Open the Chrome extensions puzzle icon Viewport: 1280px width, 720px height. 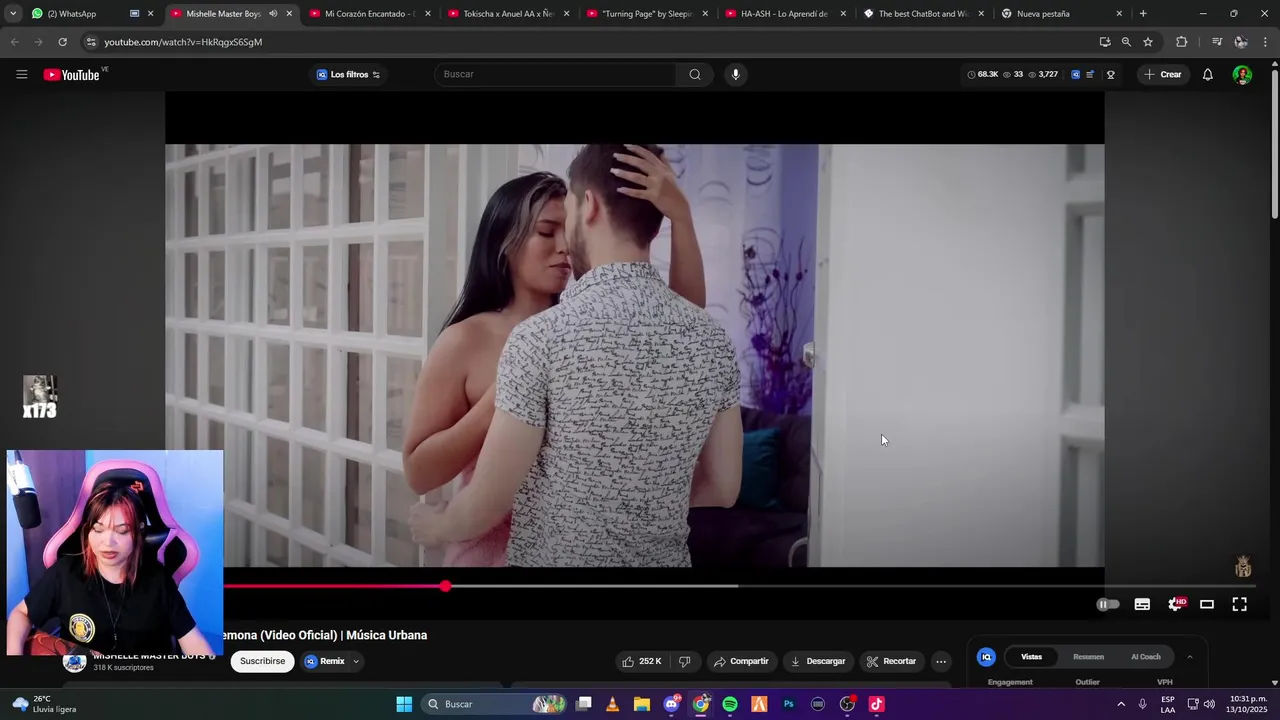point(1181,42)
